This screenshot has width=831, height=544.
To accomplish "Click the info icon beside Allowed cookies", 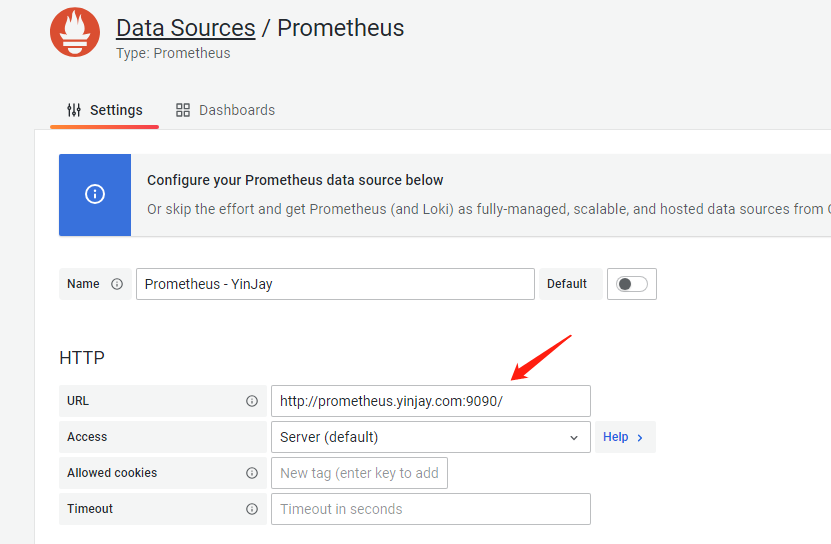I will [252, 473].
